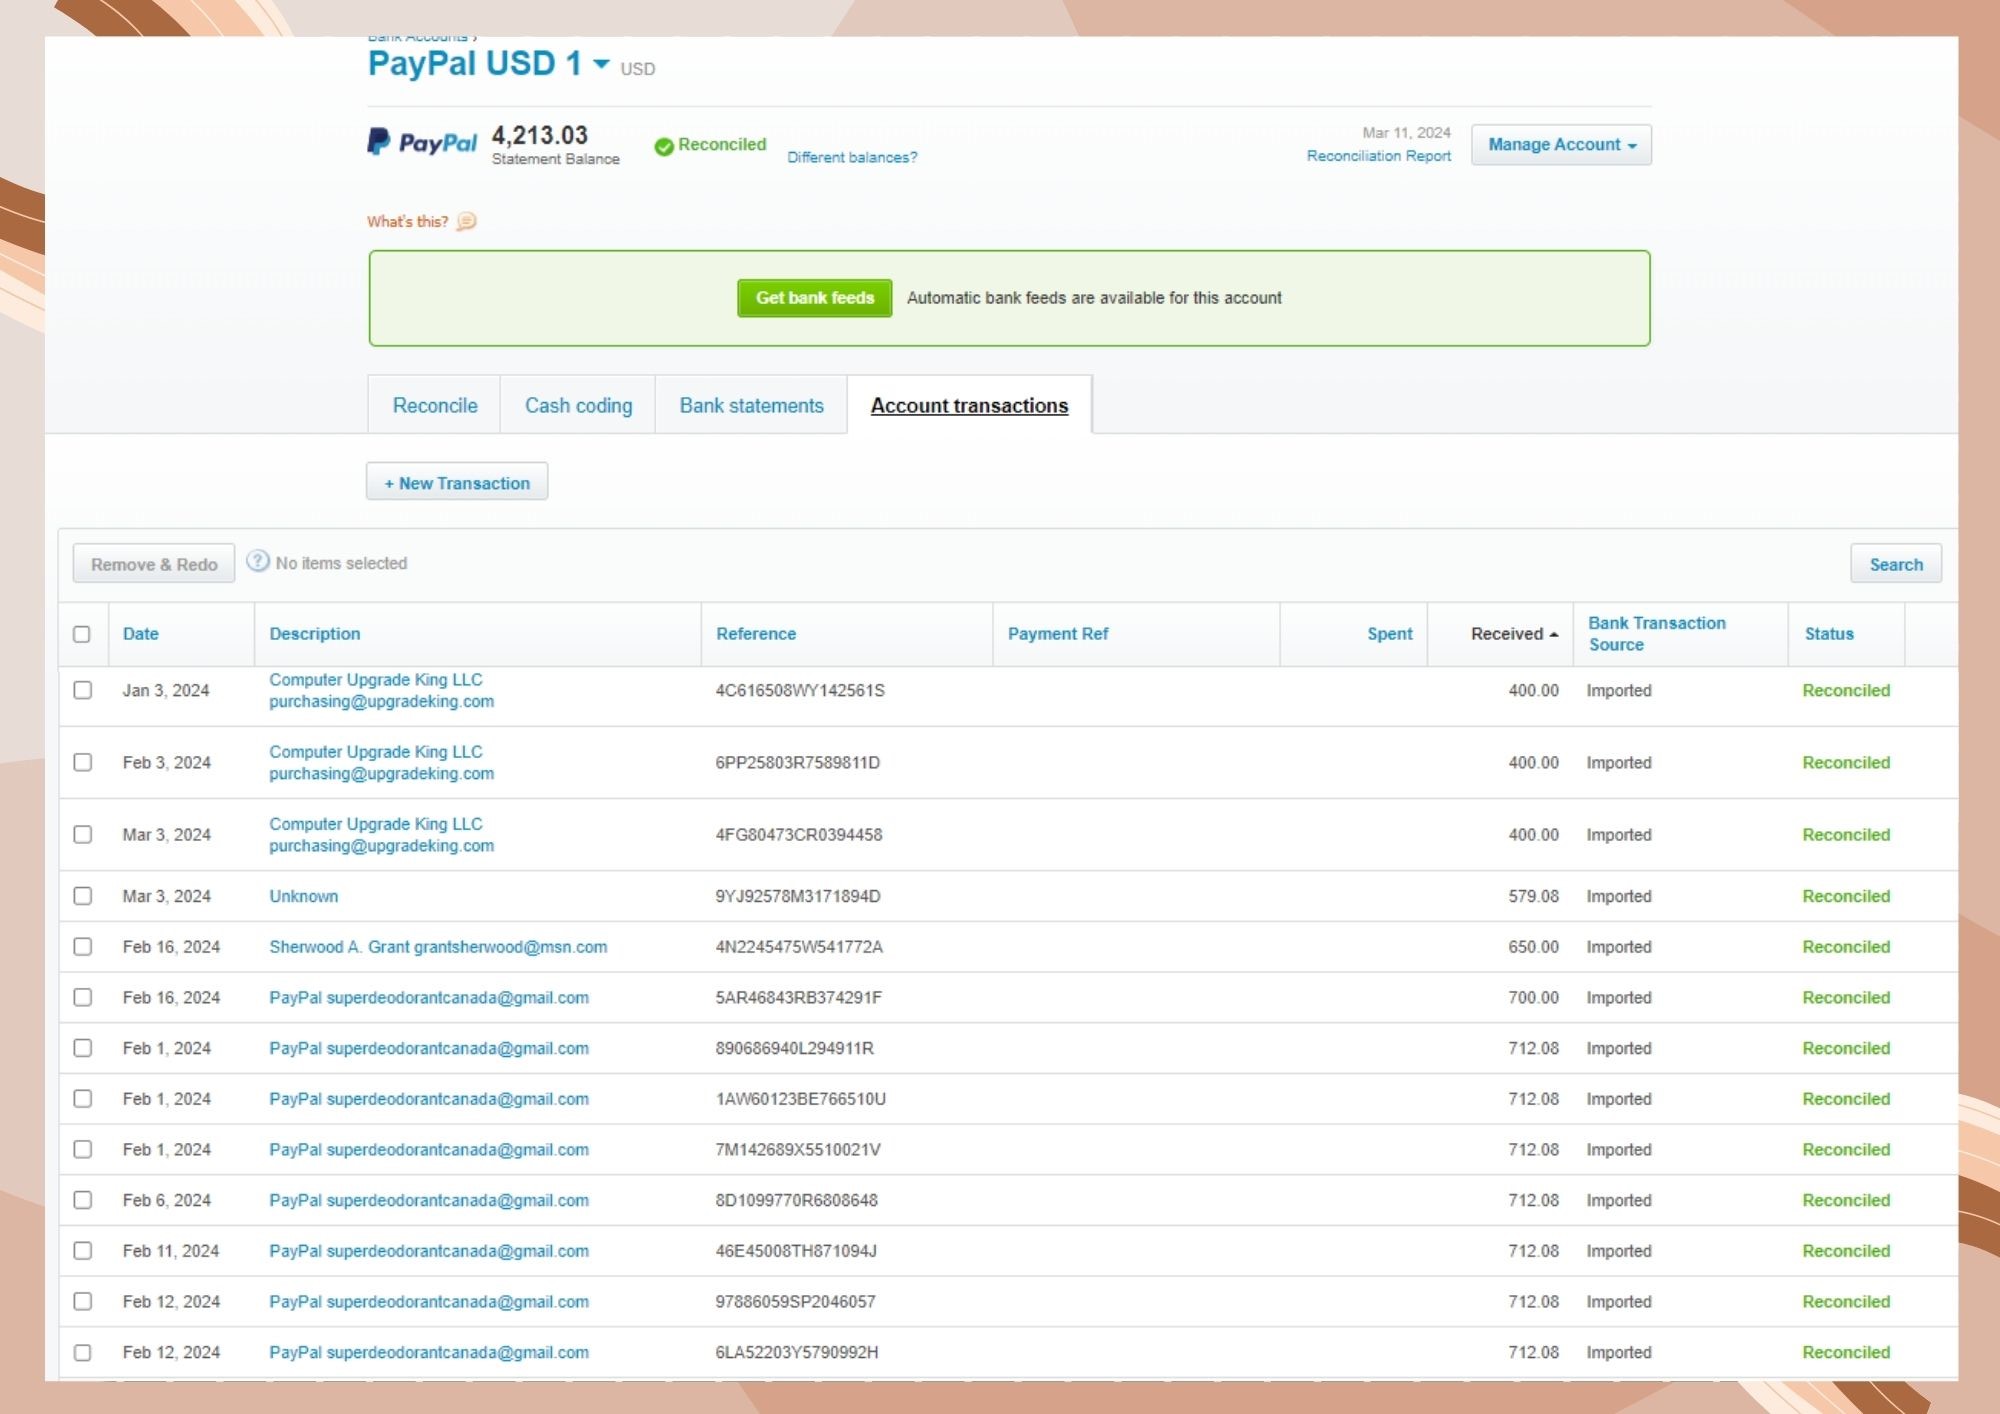Viewport: 2000px width, 1414px height.
Task: Click reference 4N2245475W541772A
Action: coord(799,947)
